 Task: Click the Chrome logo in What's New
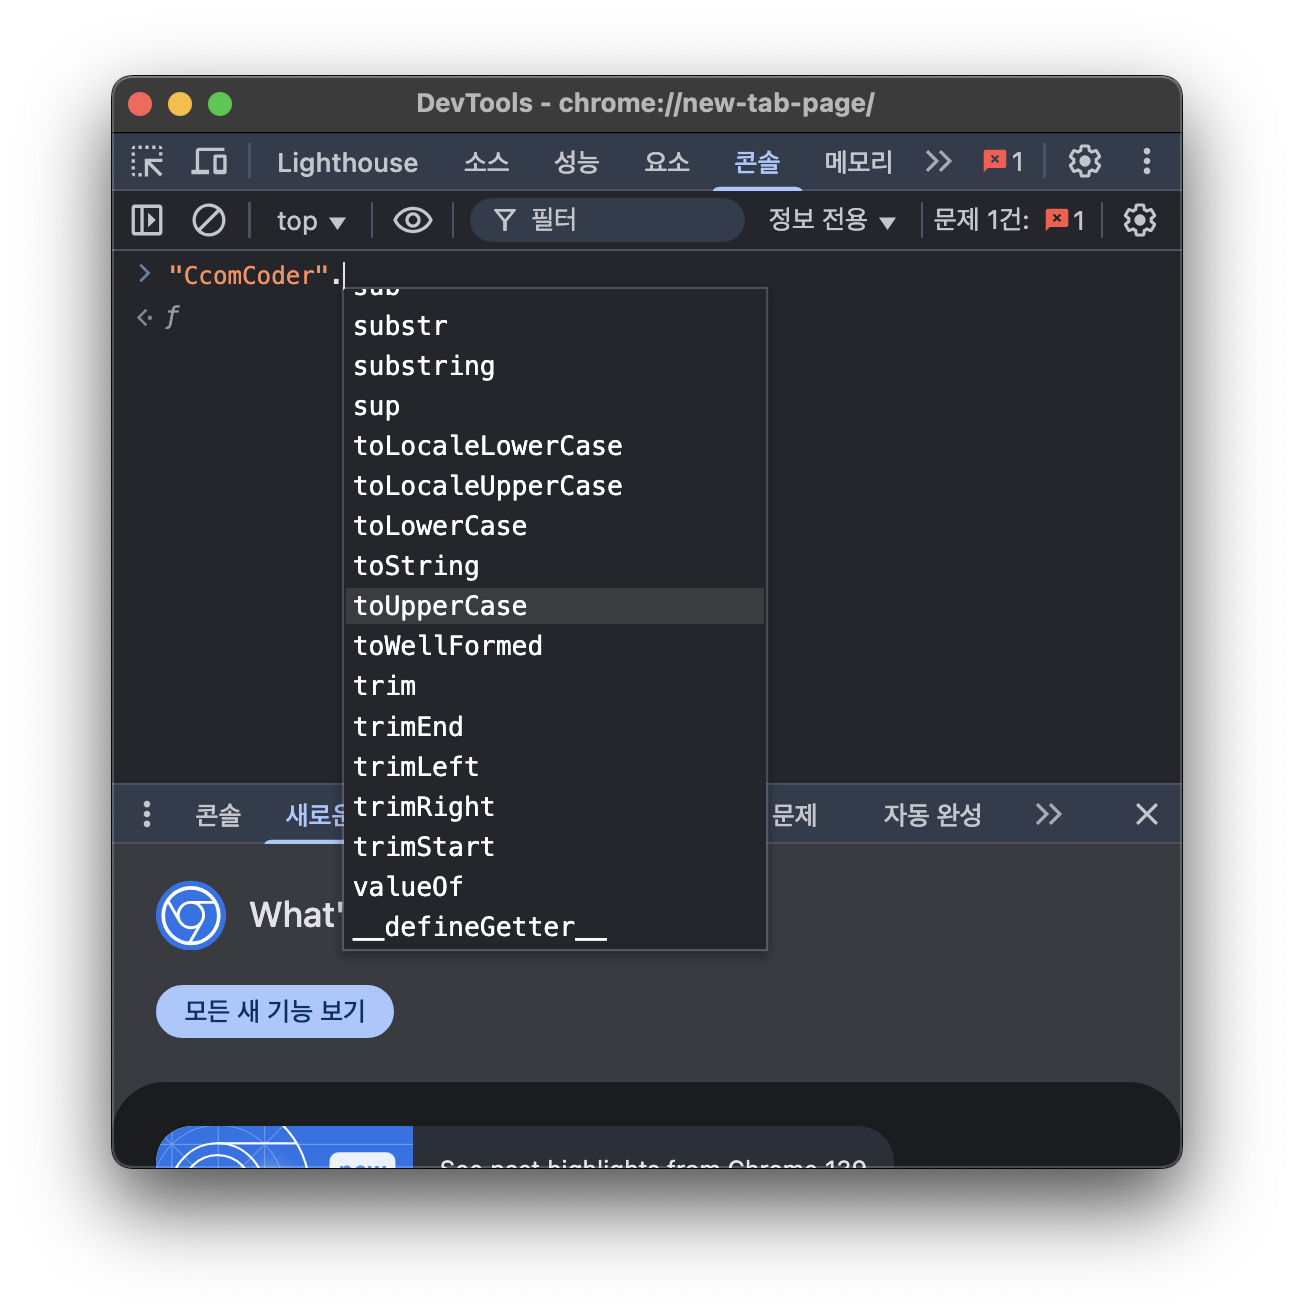click(191, 915)
